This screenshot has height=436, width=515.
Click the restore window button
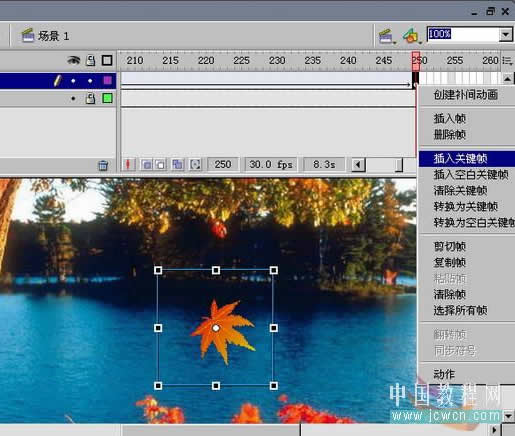(x=490, y=11)
